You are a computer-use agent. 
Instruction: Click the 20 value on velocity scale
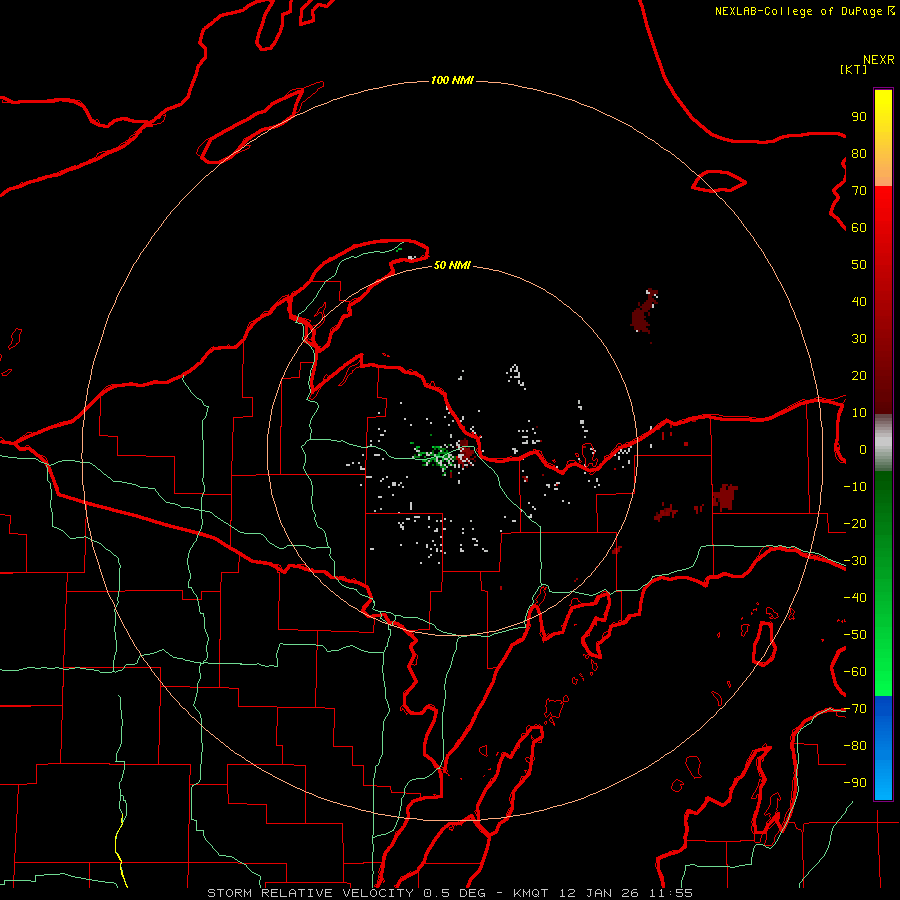click(x=859, y=375)
